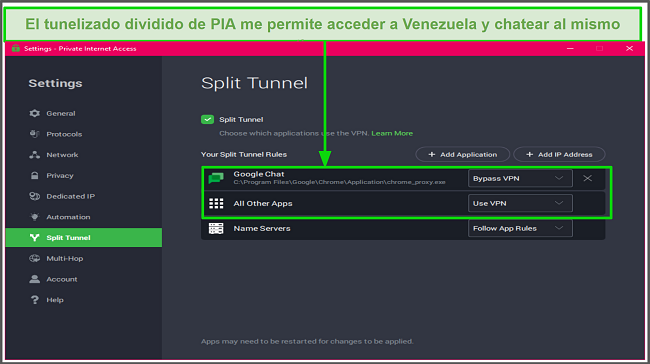This screenshot has height=364, width=650.
Task: Click the Account person icon
Action: [34, 279]
